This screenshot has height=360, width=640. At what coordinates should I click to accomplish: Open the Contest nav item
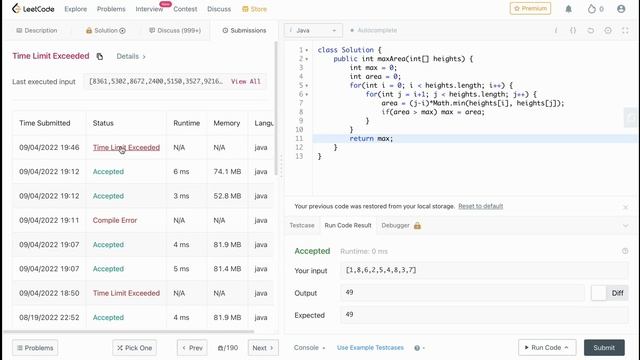point(185,9)
